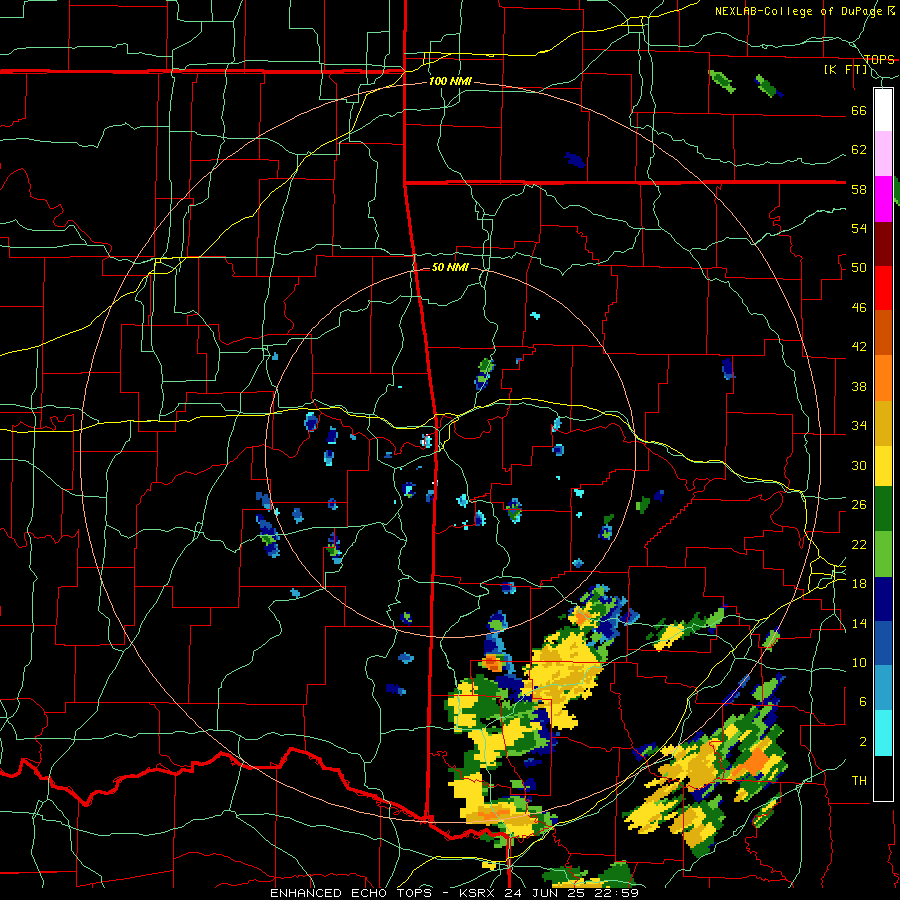Select the dark red legend swatch
The image size is (900, 900).
point(883,243)
